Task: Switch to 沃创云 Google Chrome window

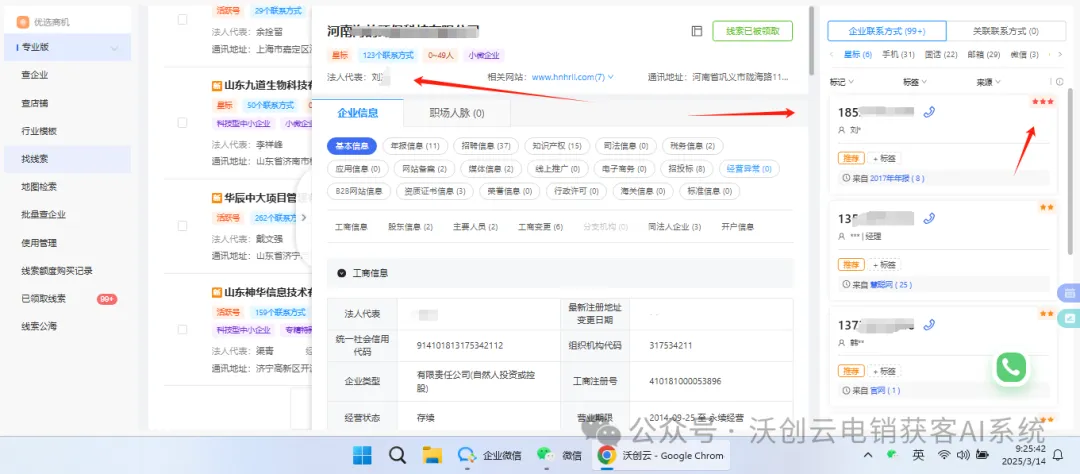Action: pyautogui.click(x=661, y=455)
